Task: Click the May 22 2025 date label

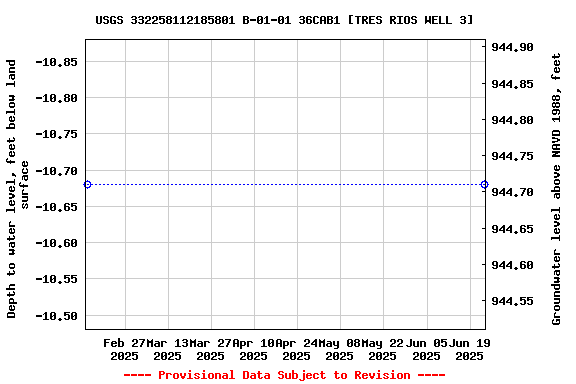Action: pos(382,349)
